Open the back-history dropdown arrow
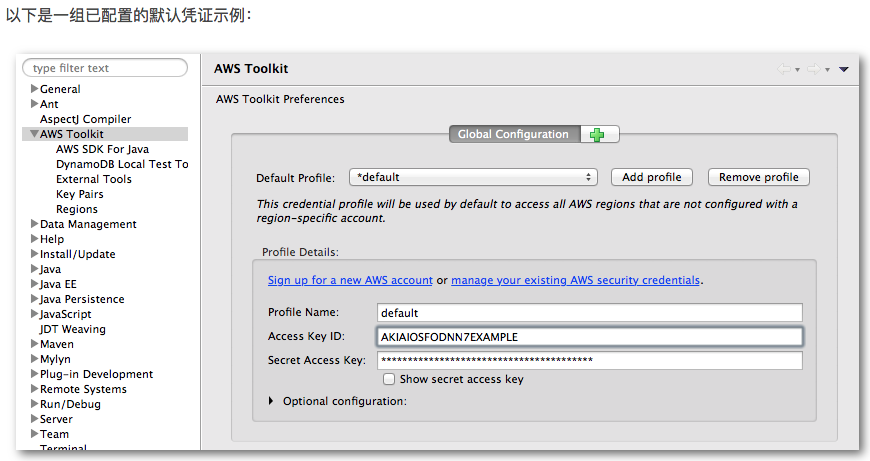The width and height of the screenshot is (870, 461). tap(798, 70)
